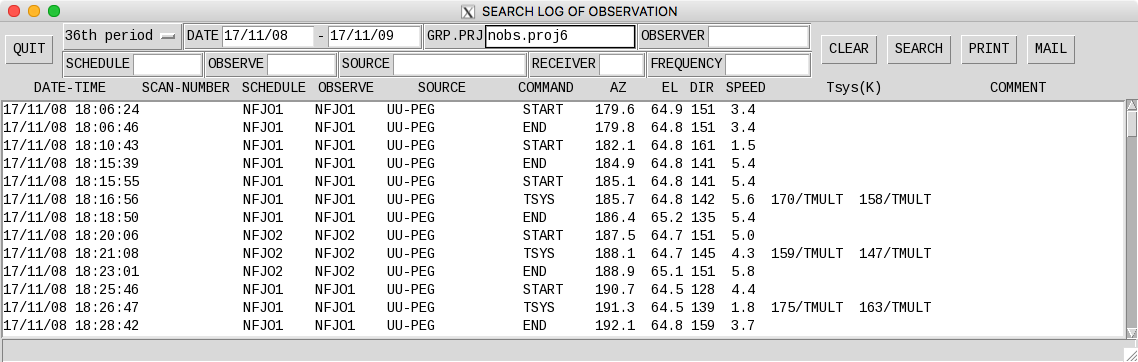
Task: Open the 36th period dropdown
Action: click(x=122, y=36)
